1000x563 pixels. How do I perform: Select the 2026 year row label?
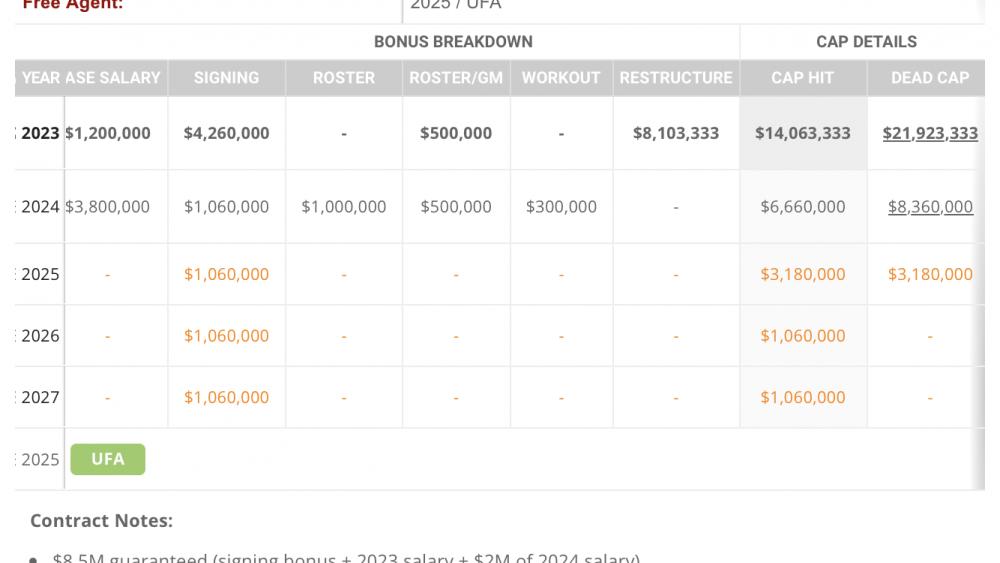coord(40,336)
